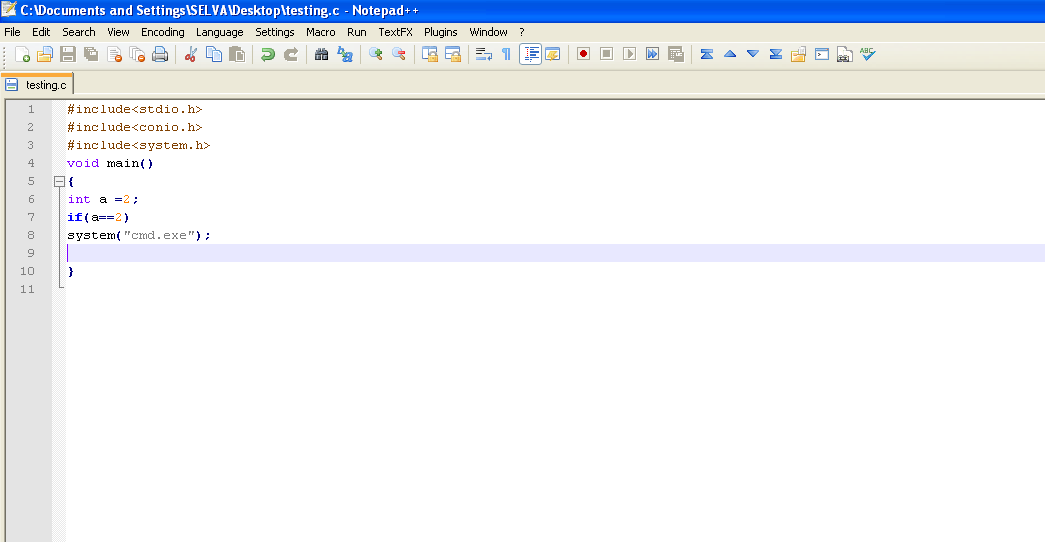The width and height of the screenshot is (1045, 542).
Task: Click the folder with documents icon
Action: pos(798,54)
